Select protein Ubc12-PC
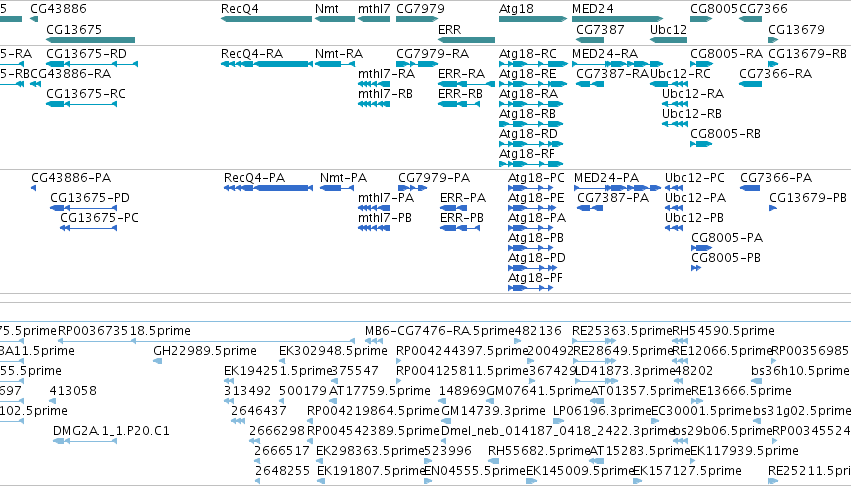The height and width of the screenshot is (486, 851). click(674, 188)
